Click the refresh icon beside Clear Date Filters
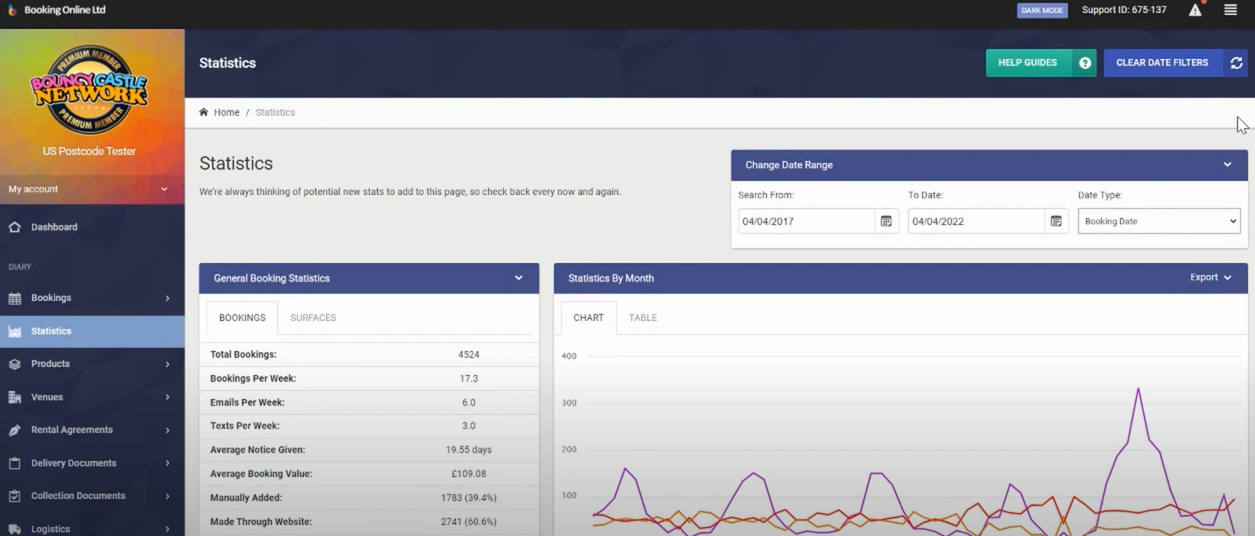Image resolution: width=1255 pixels, height=536 pixels. point(1236,63)
